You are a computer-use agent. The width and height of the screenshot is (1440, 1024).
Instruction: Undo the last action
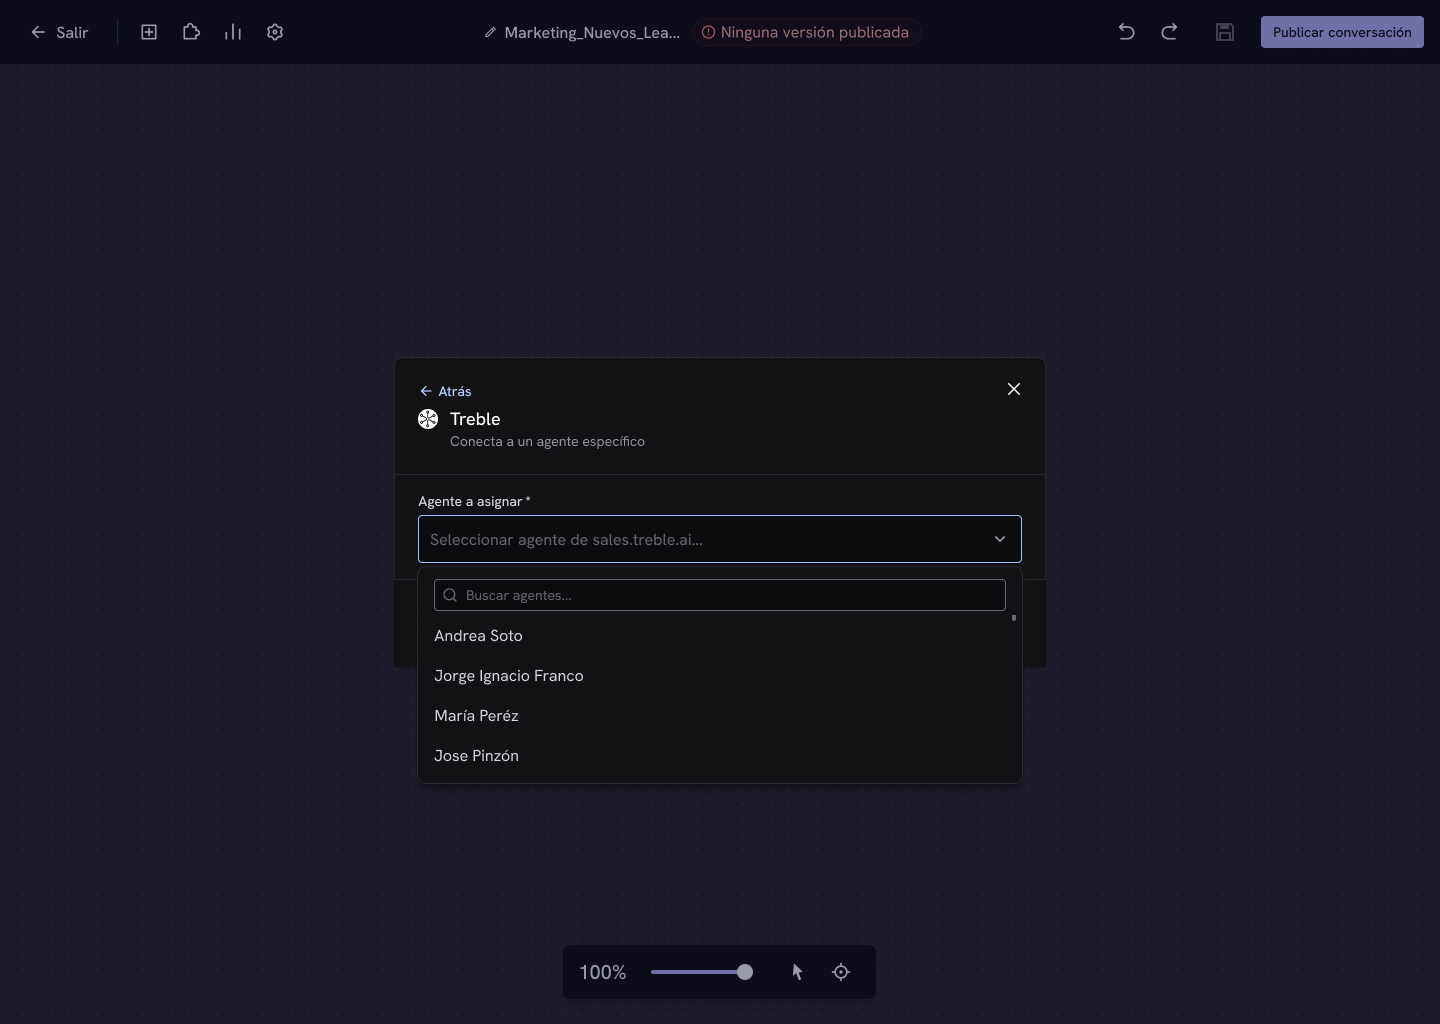[1126, 32]
